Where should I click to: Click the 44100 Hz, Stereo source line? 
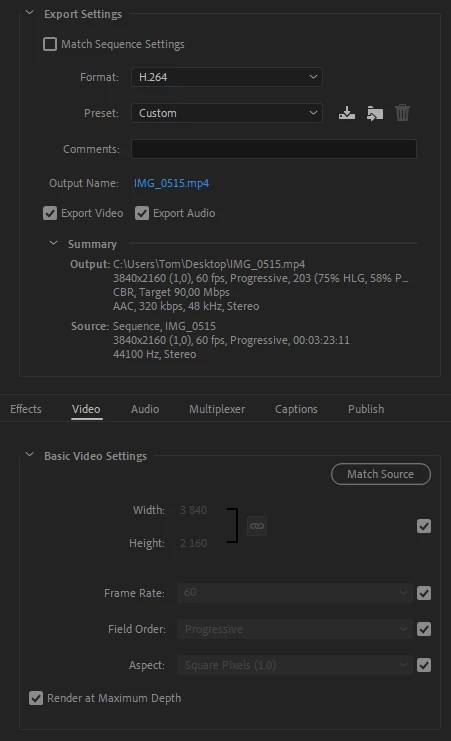(x=154, y=354)
